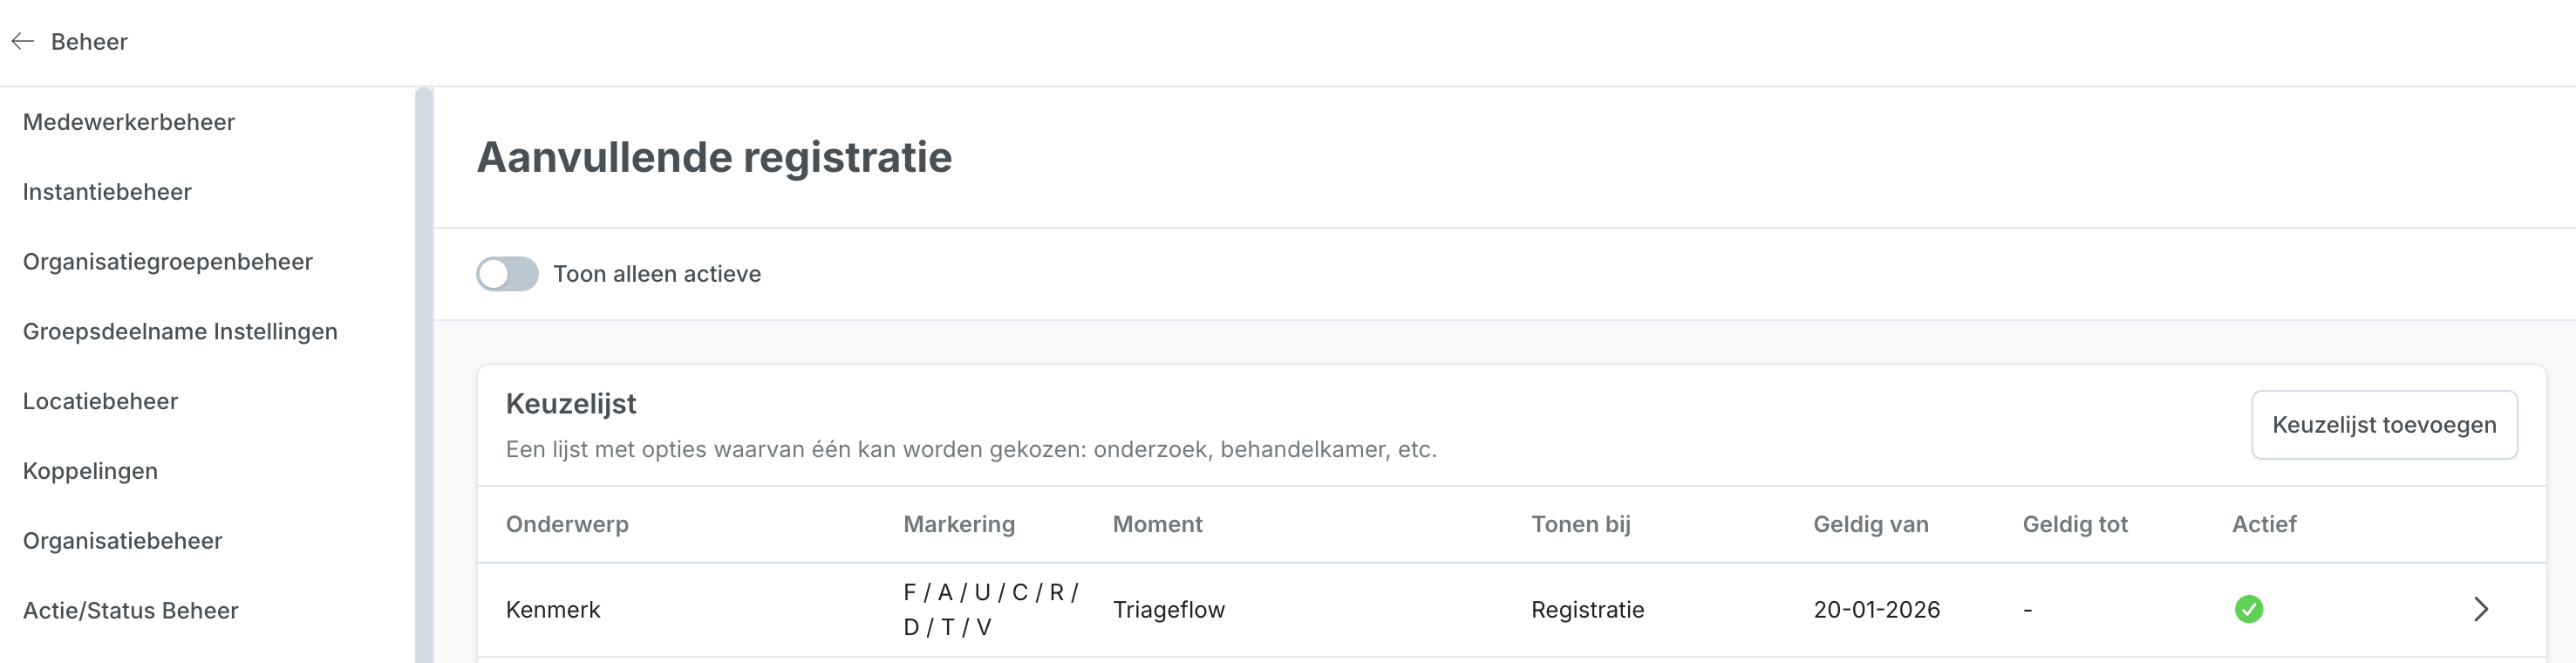Open Medewerkerbeheer in sidebar
The height and width of the screenshot is (663, 2576).
tap(129, 122)
